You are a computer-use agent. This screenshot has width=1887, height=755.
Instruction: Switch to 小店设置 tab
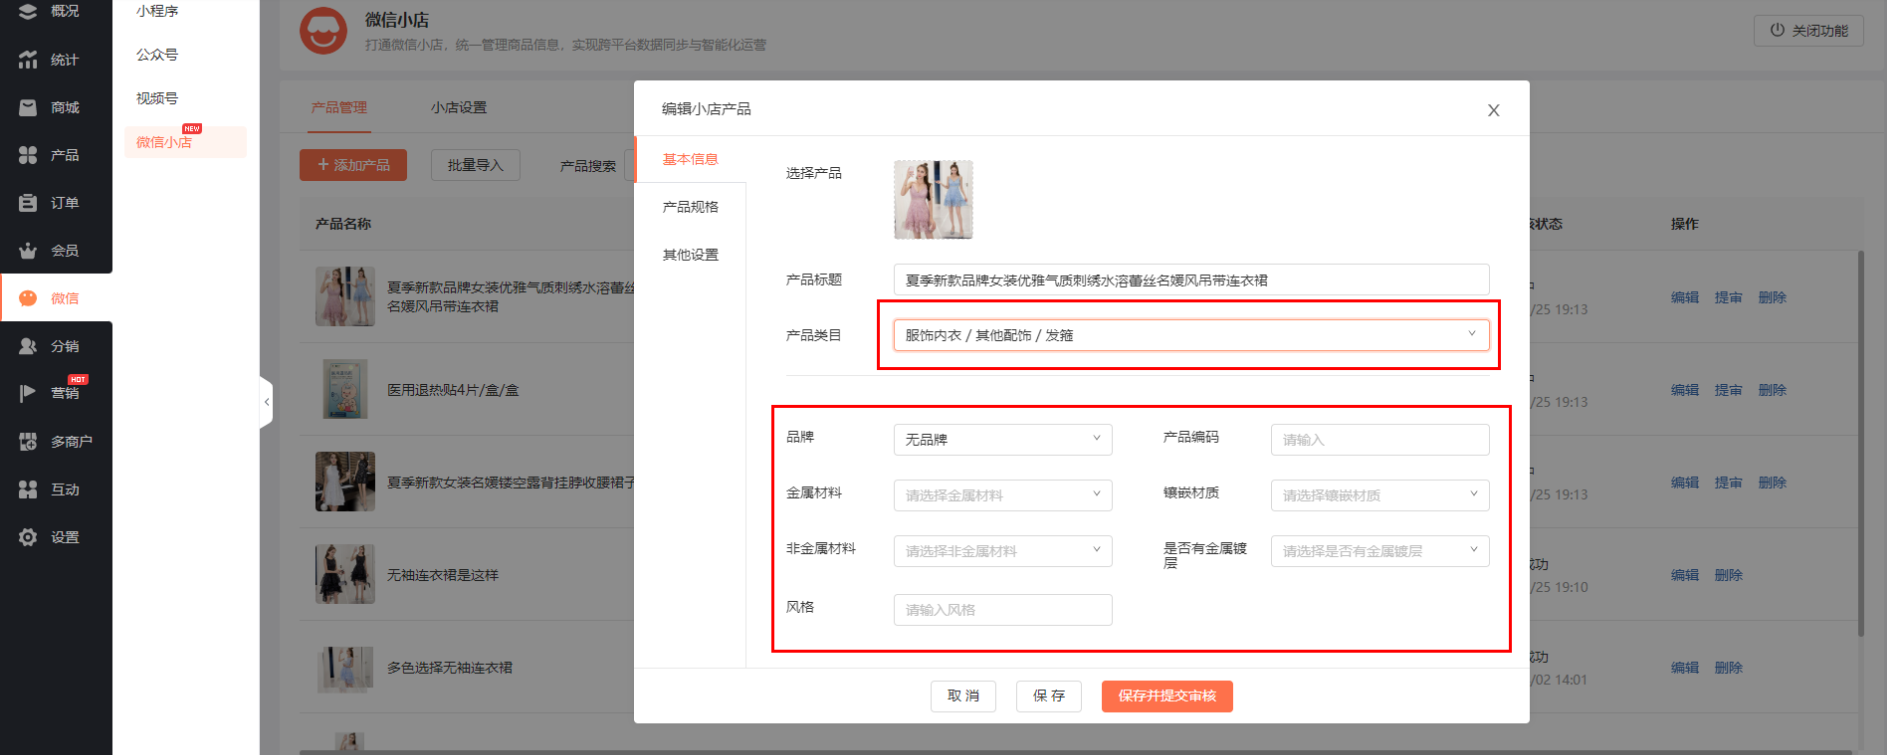point(459,107)
